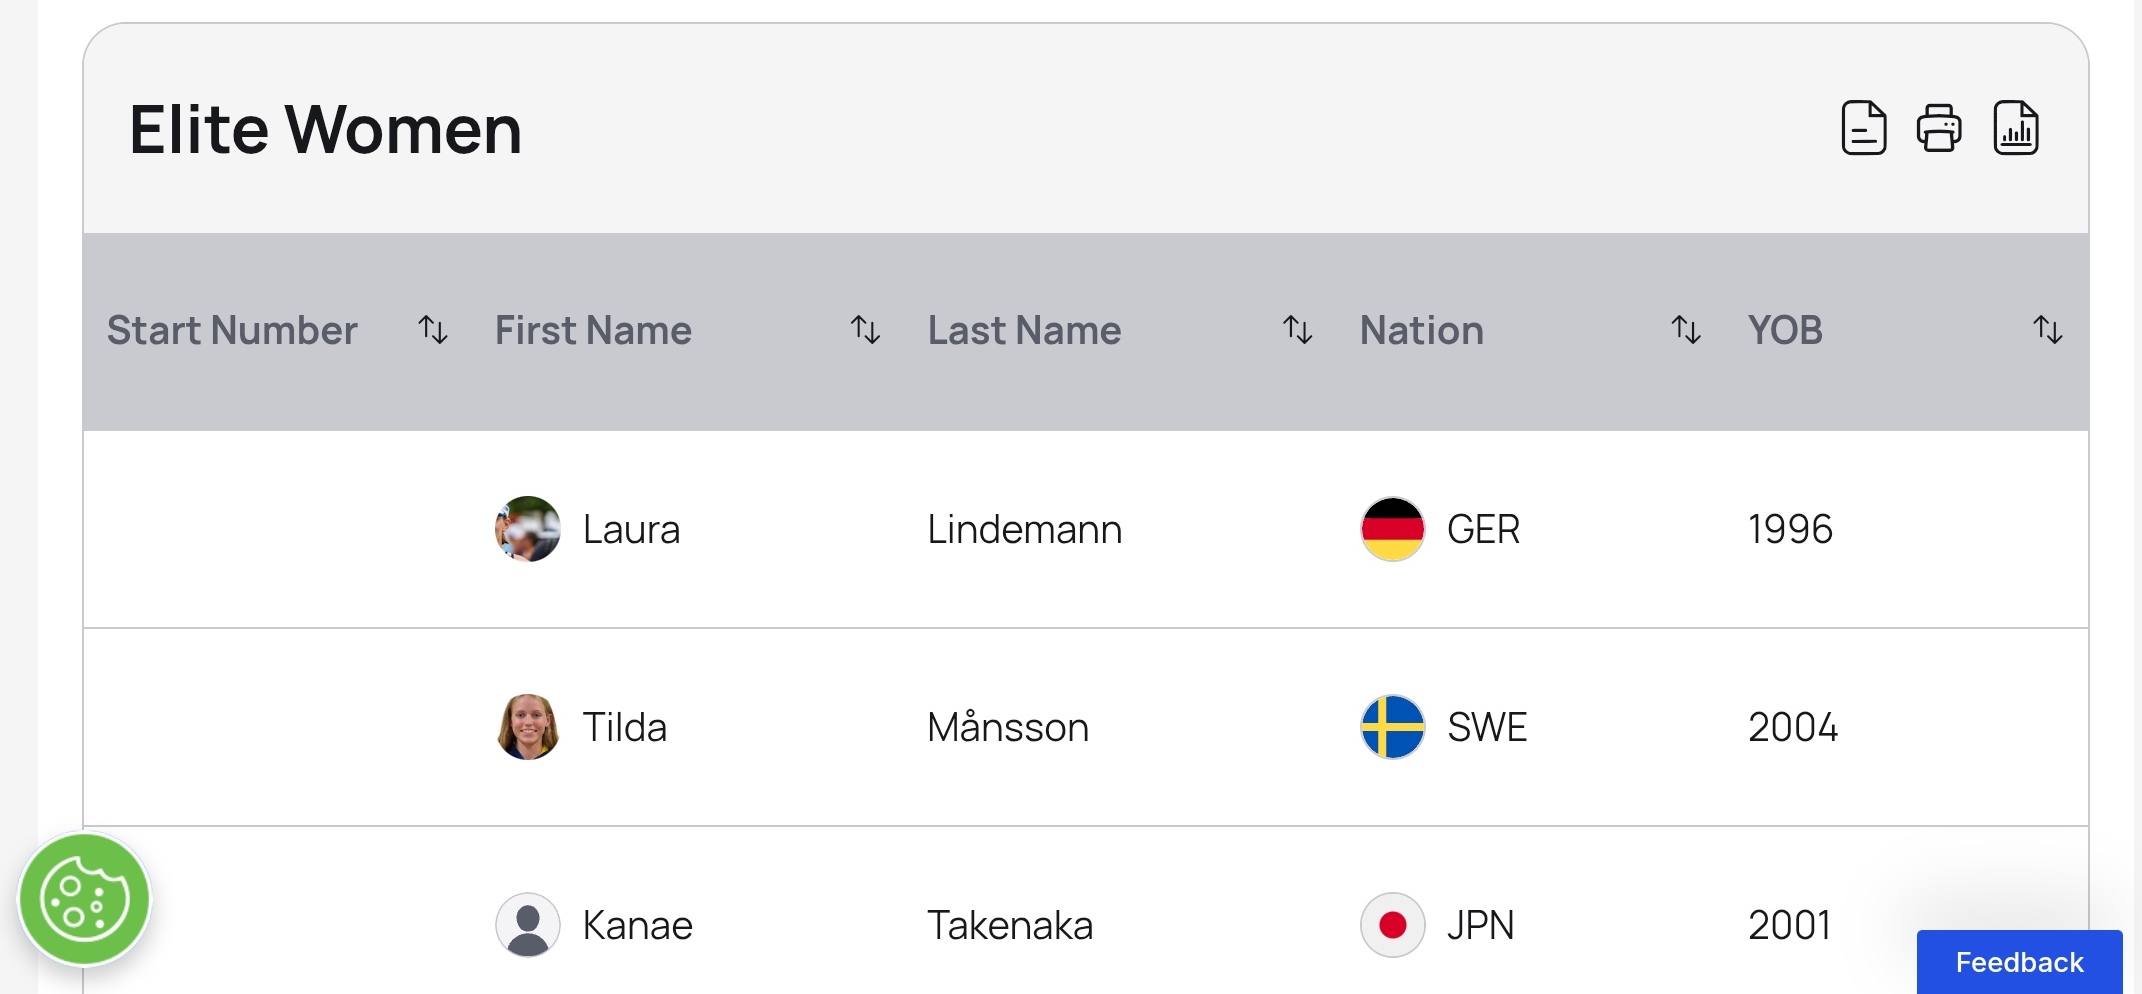The height and width of the screenshot is (994, 2142).
Task: Open Takenaka last name link
Action: coord(1009,925)
